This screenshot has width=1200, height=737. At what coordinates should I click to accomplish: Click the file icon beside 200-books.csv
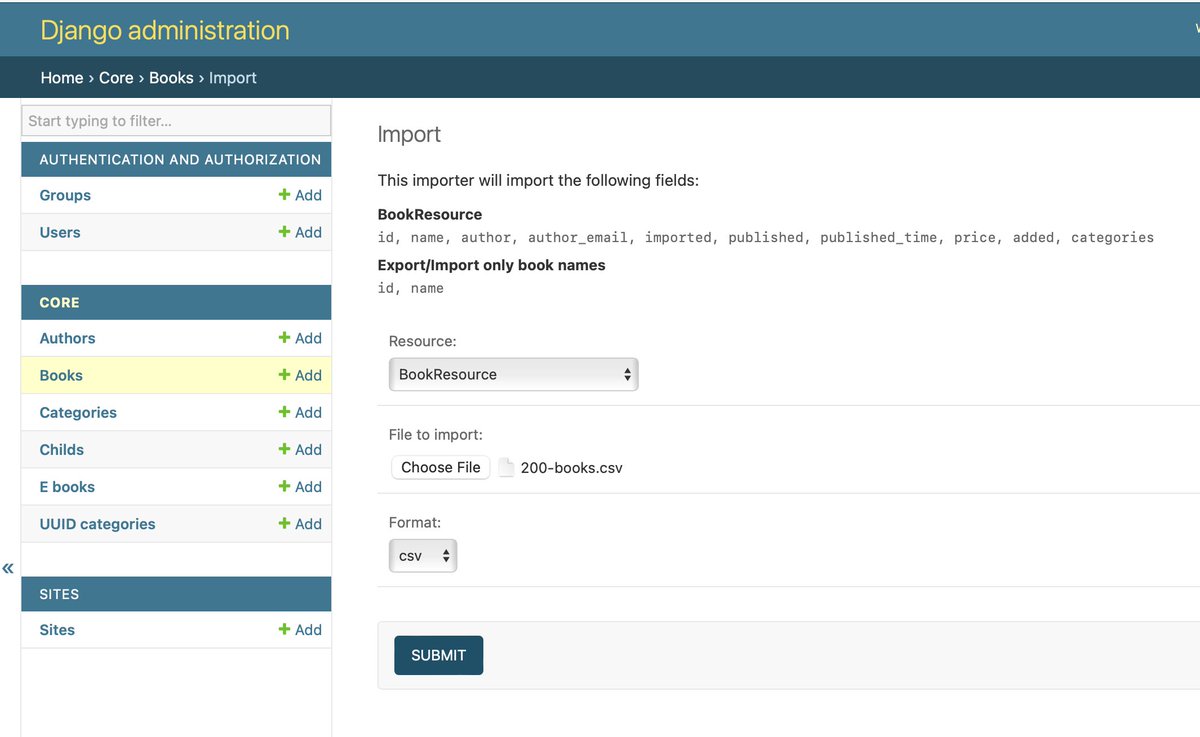[506, 466]
